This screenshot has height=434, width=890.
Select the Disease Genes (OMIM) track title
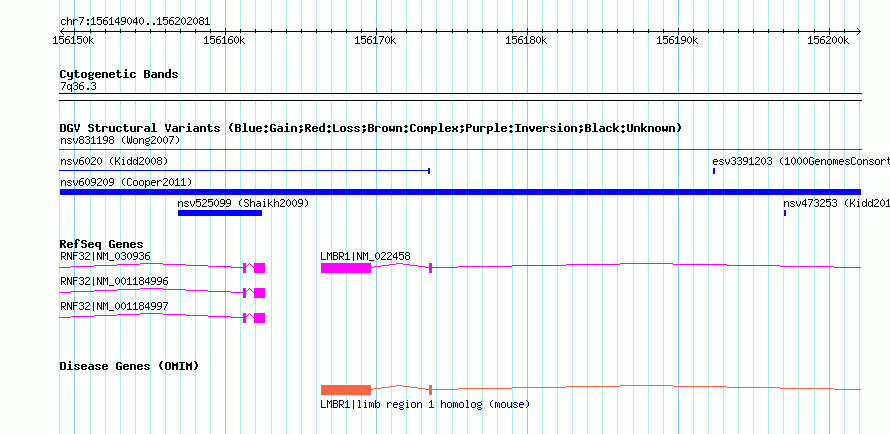(x=129, y=366)
